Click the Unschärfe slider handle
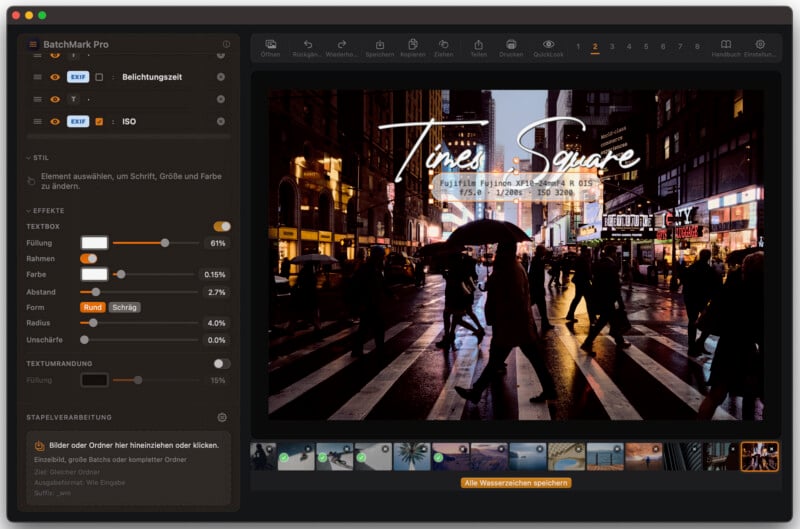The width and height of the screenshot is (800, 529). (85, 340)
